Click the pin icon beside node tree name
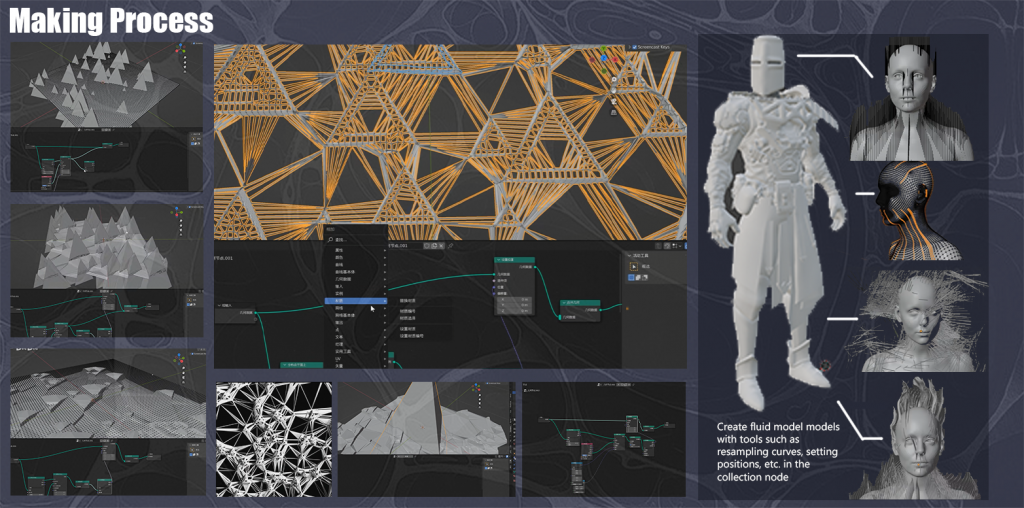The image size is (1024, 508). tap(450, 246)
